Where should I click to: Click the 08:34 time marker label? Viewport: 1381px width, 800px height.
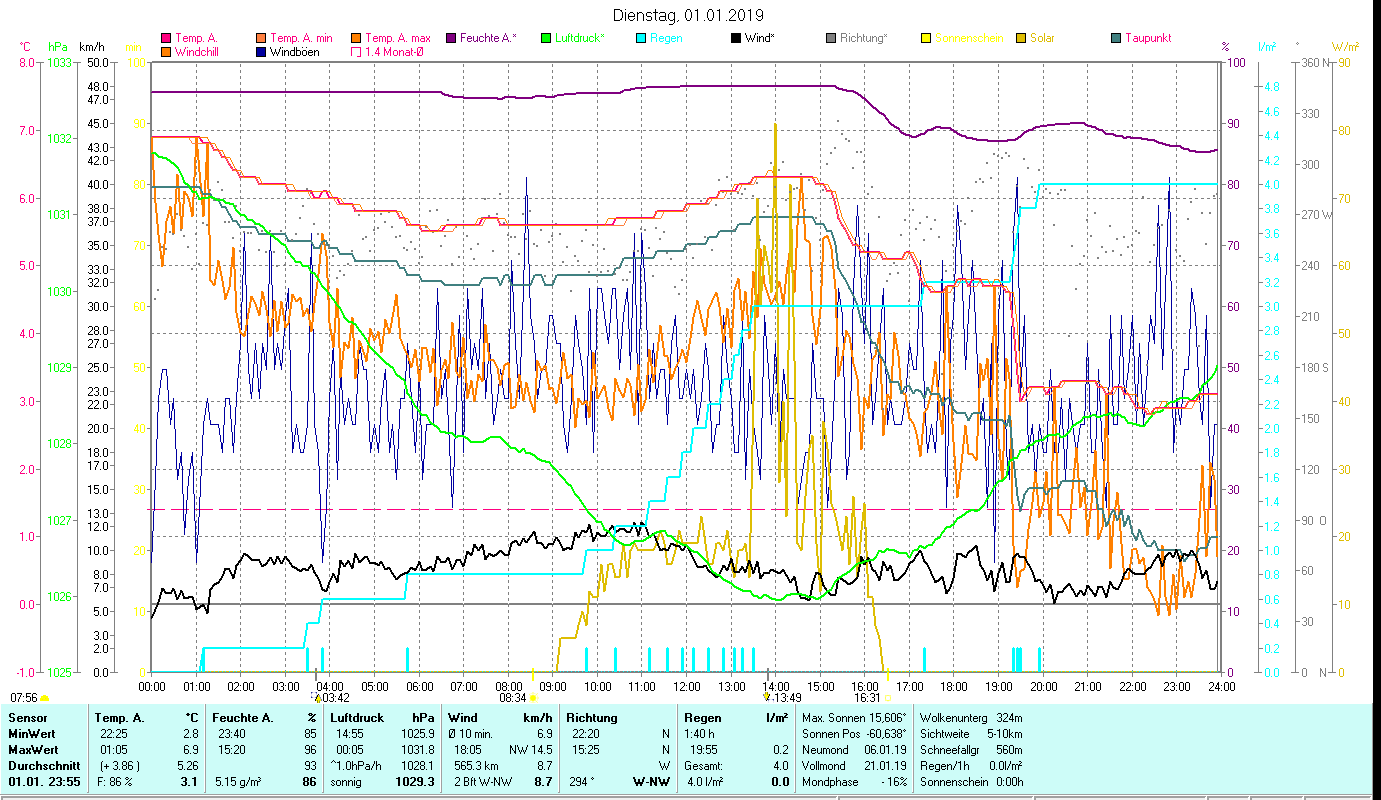click(x=511, y=697)
